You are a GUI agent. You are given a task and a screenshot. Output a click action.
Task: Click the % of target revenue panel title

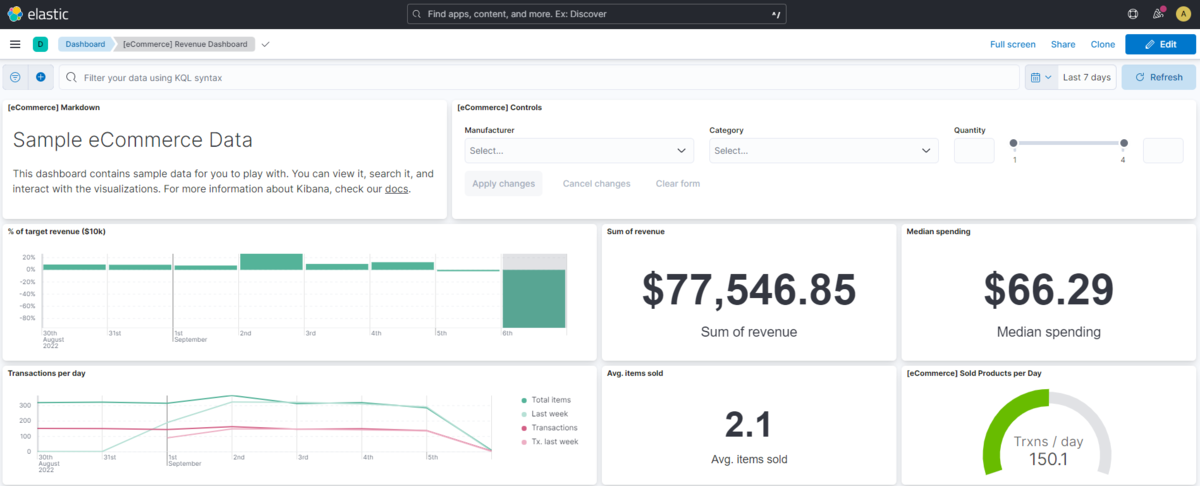57,232
